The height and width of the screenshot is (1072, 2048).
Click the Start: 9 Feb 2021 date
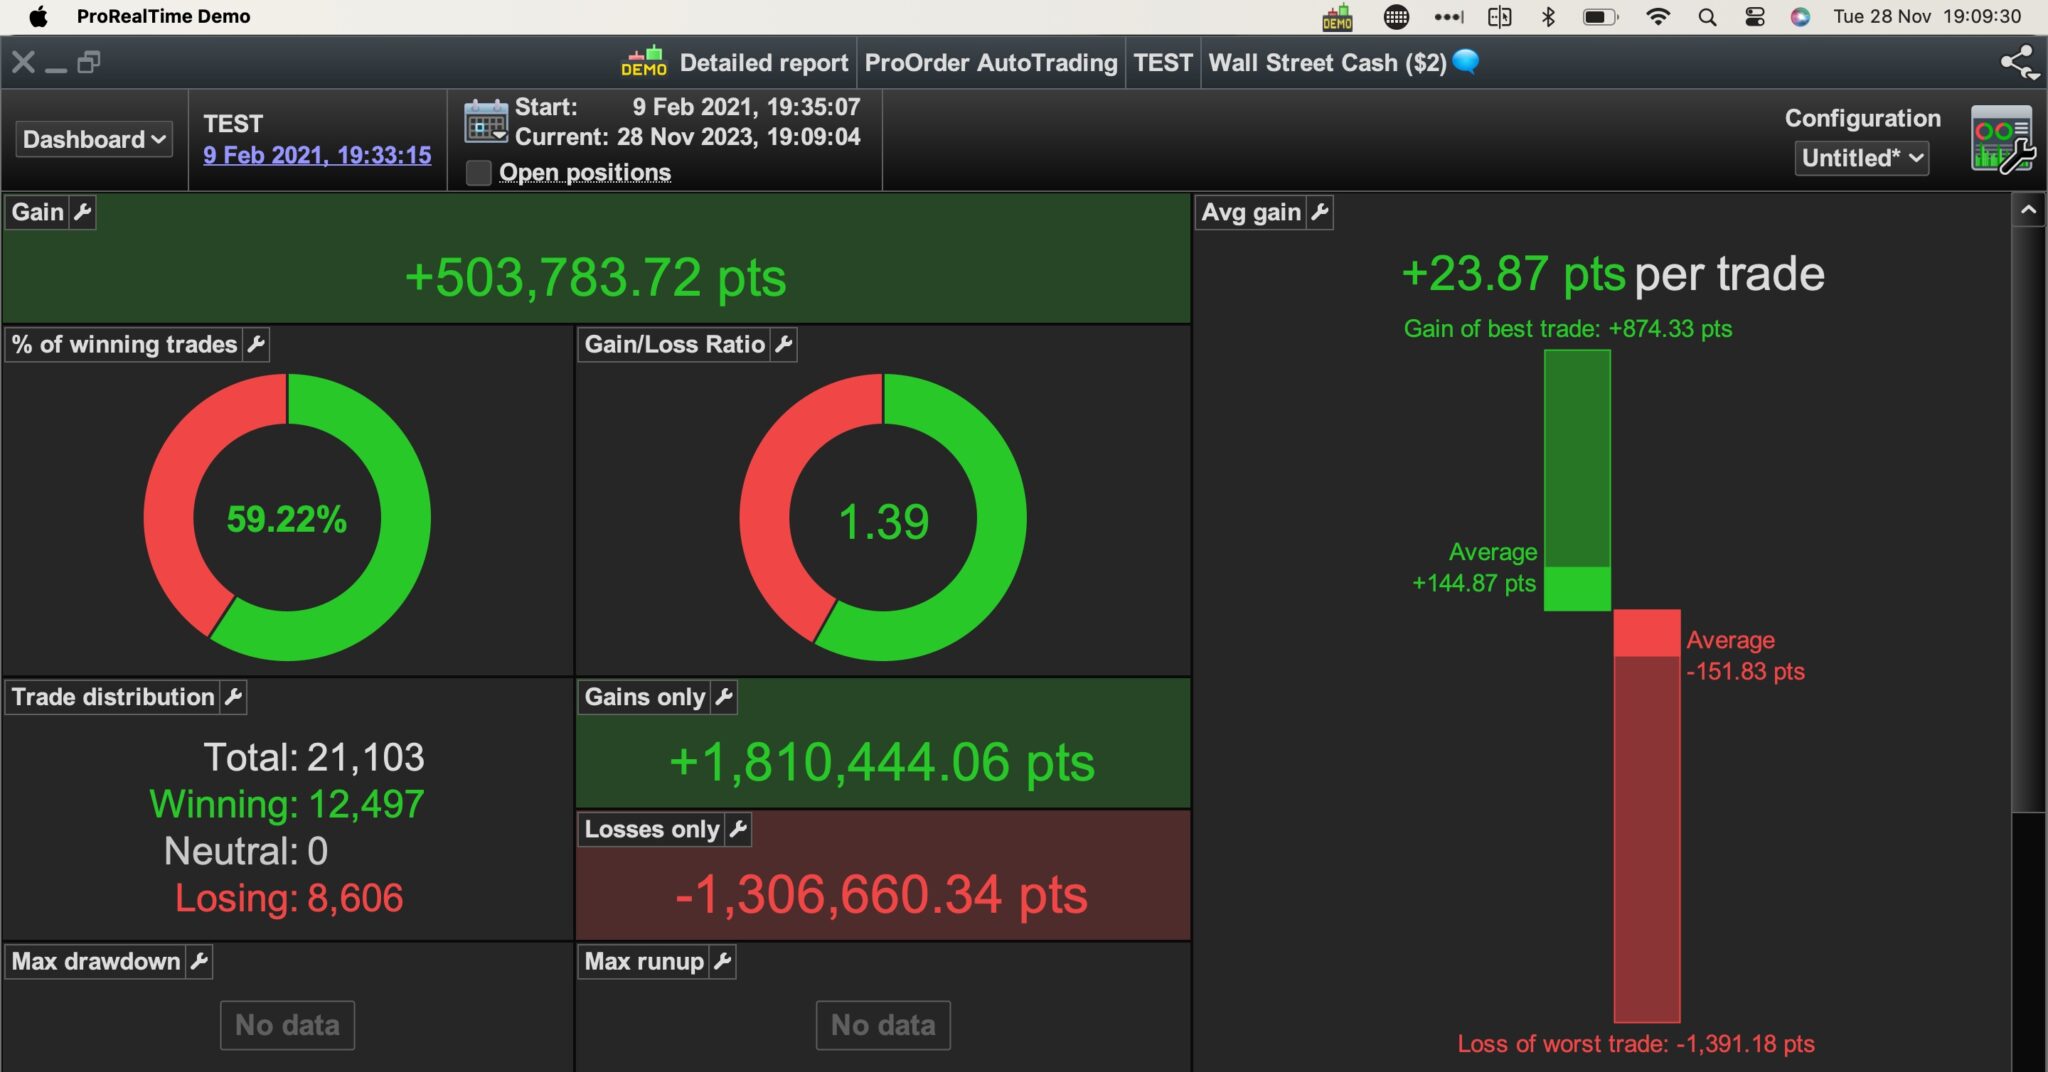pos(687,107)
